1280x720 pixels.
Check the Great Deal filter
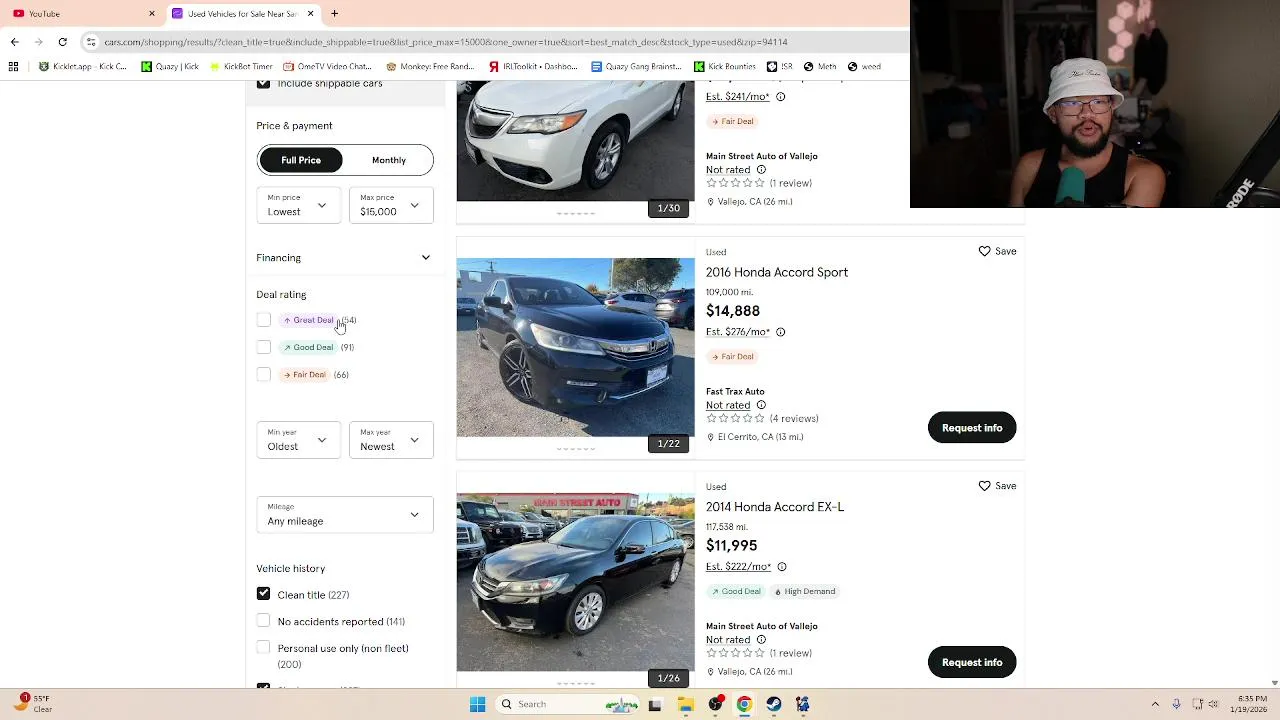(x=264, y=320)
